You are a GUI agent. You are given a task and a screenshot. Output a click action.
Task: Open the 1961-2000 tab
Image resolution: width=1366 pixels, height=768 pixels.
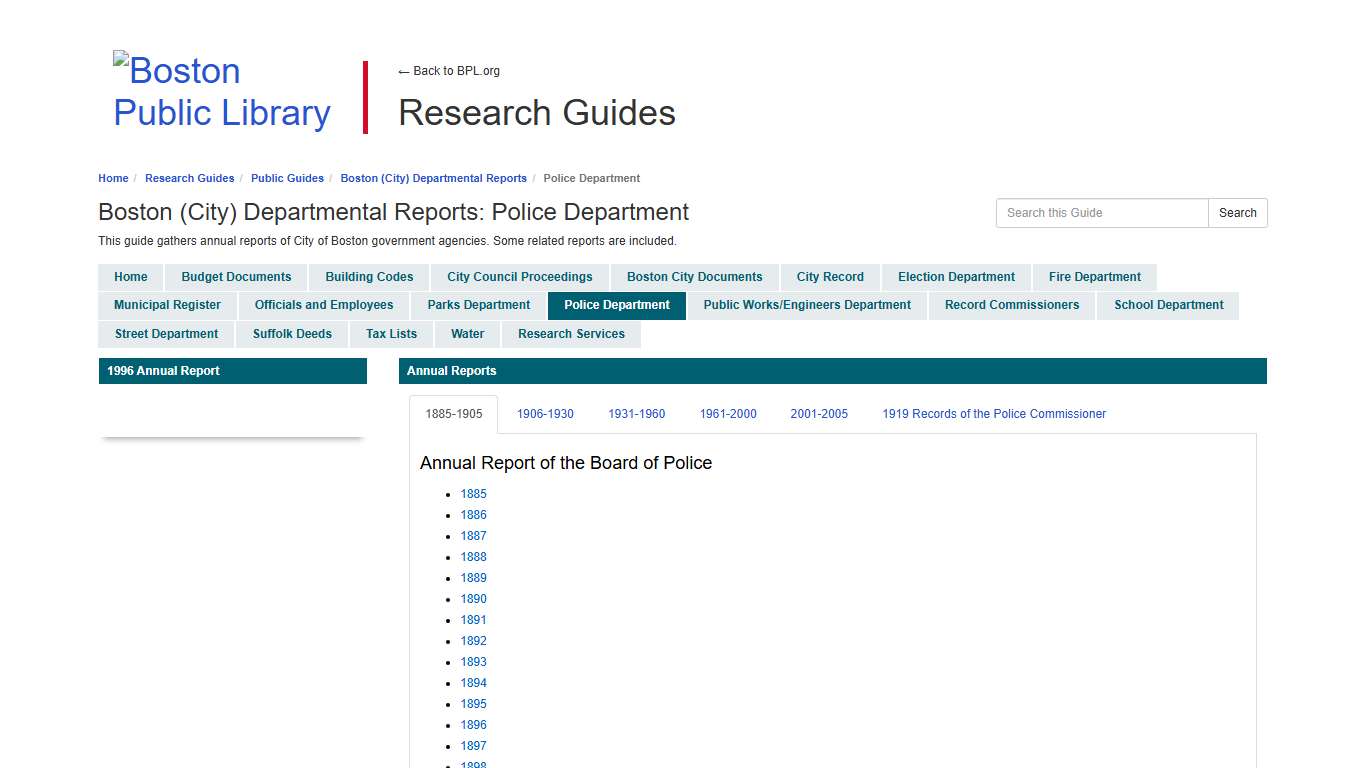[x=727, y=413]
